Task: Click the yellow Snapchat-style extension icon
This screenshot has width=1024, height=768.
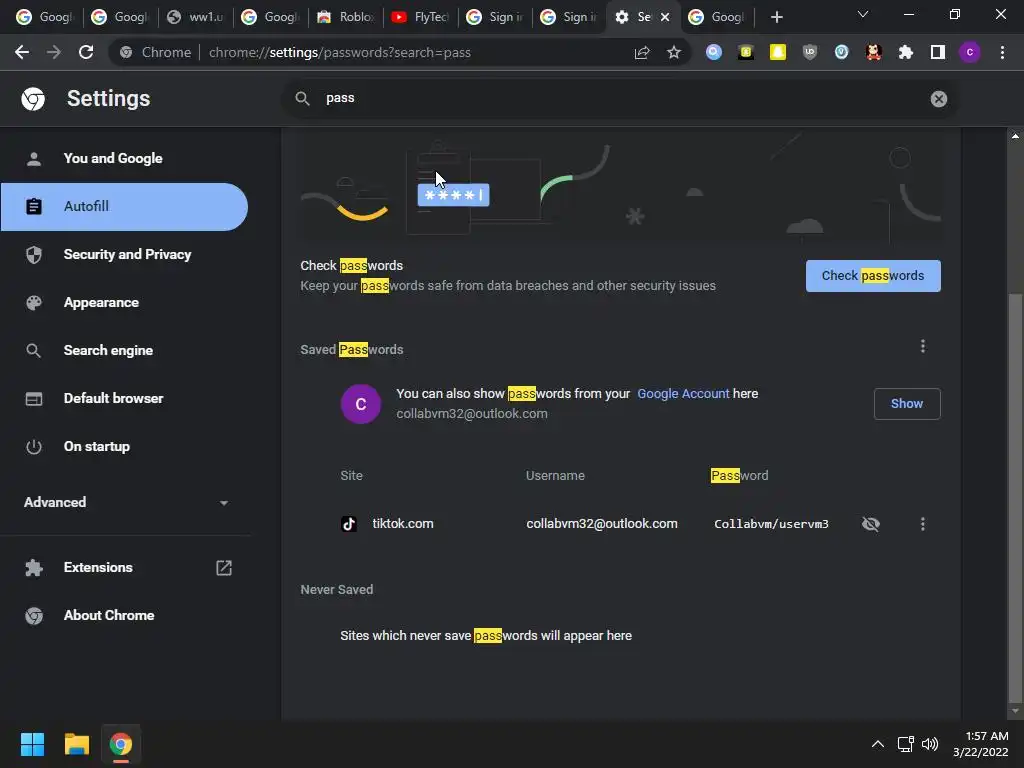Action: pyautogui.click(x=777, y=52)
